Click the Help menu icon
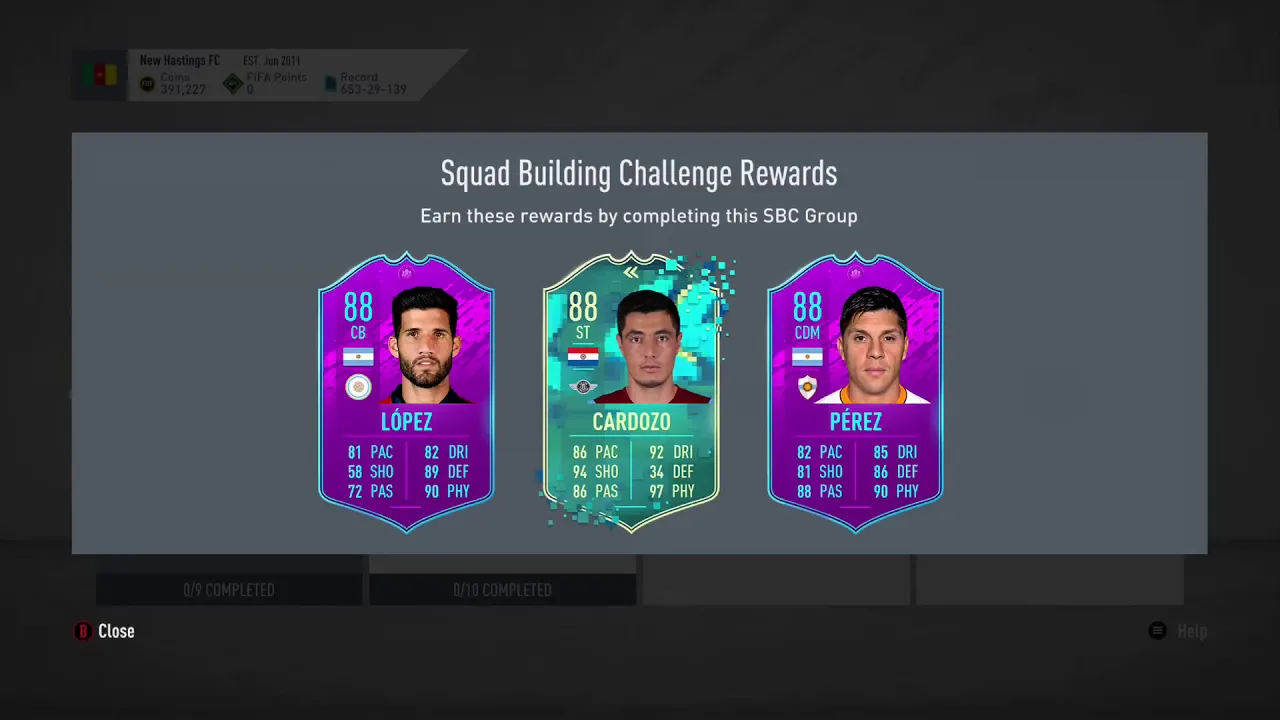Screen dimensions: 1280x720 [1157, 631]
